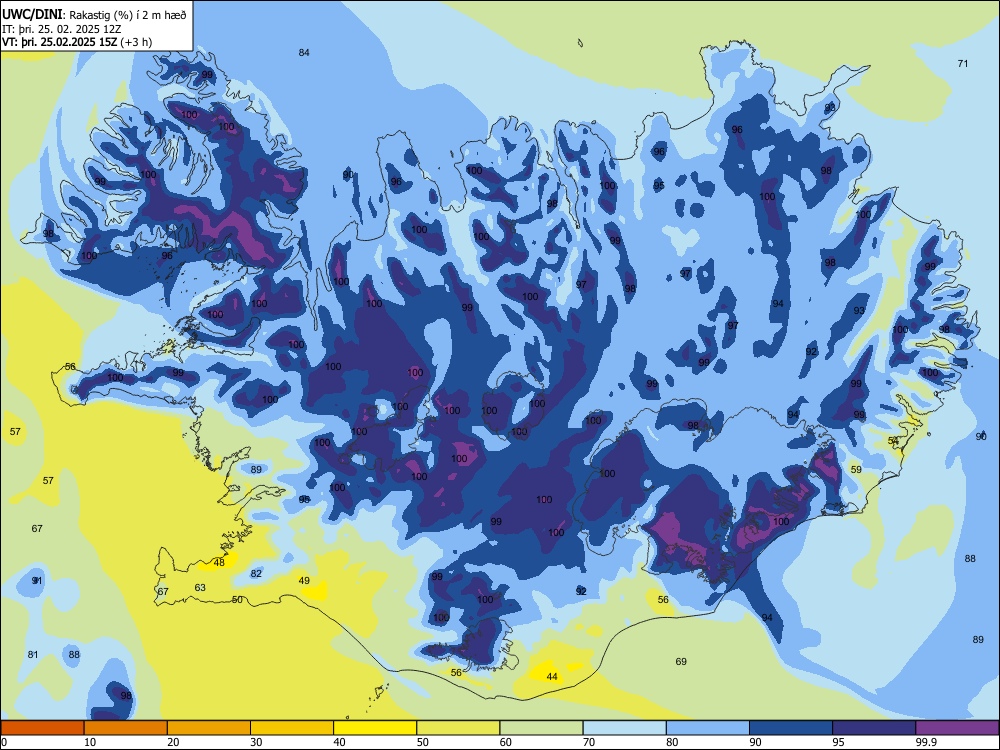Screen dimensions: 1000x750
Task: Click the '70' legend tick label
Action: click(589, 742)
